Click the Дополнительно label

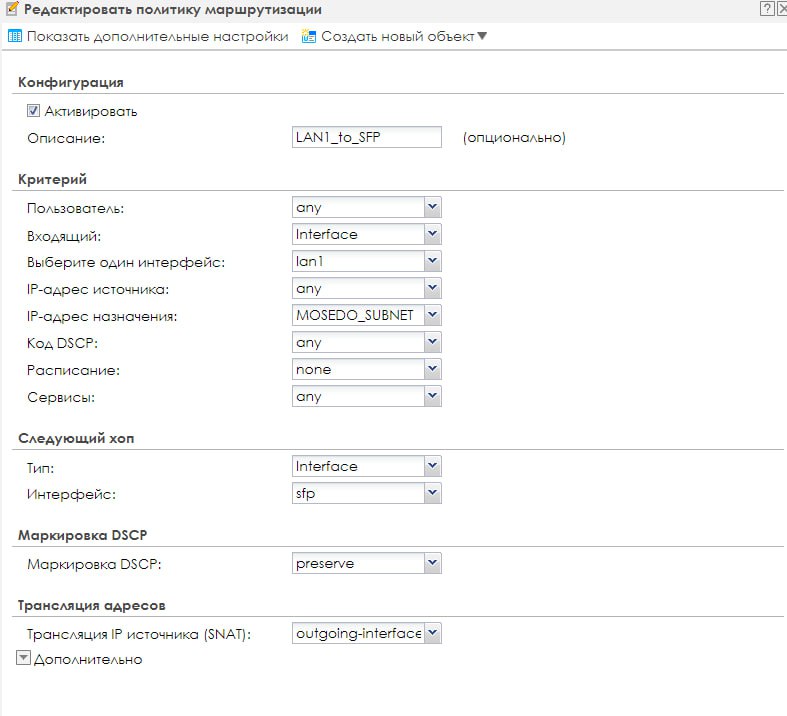[88, 659]
